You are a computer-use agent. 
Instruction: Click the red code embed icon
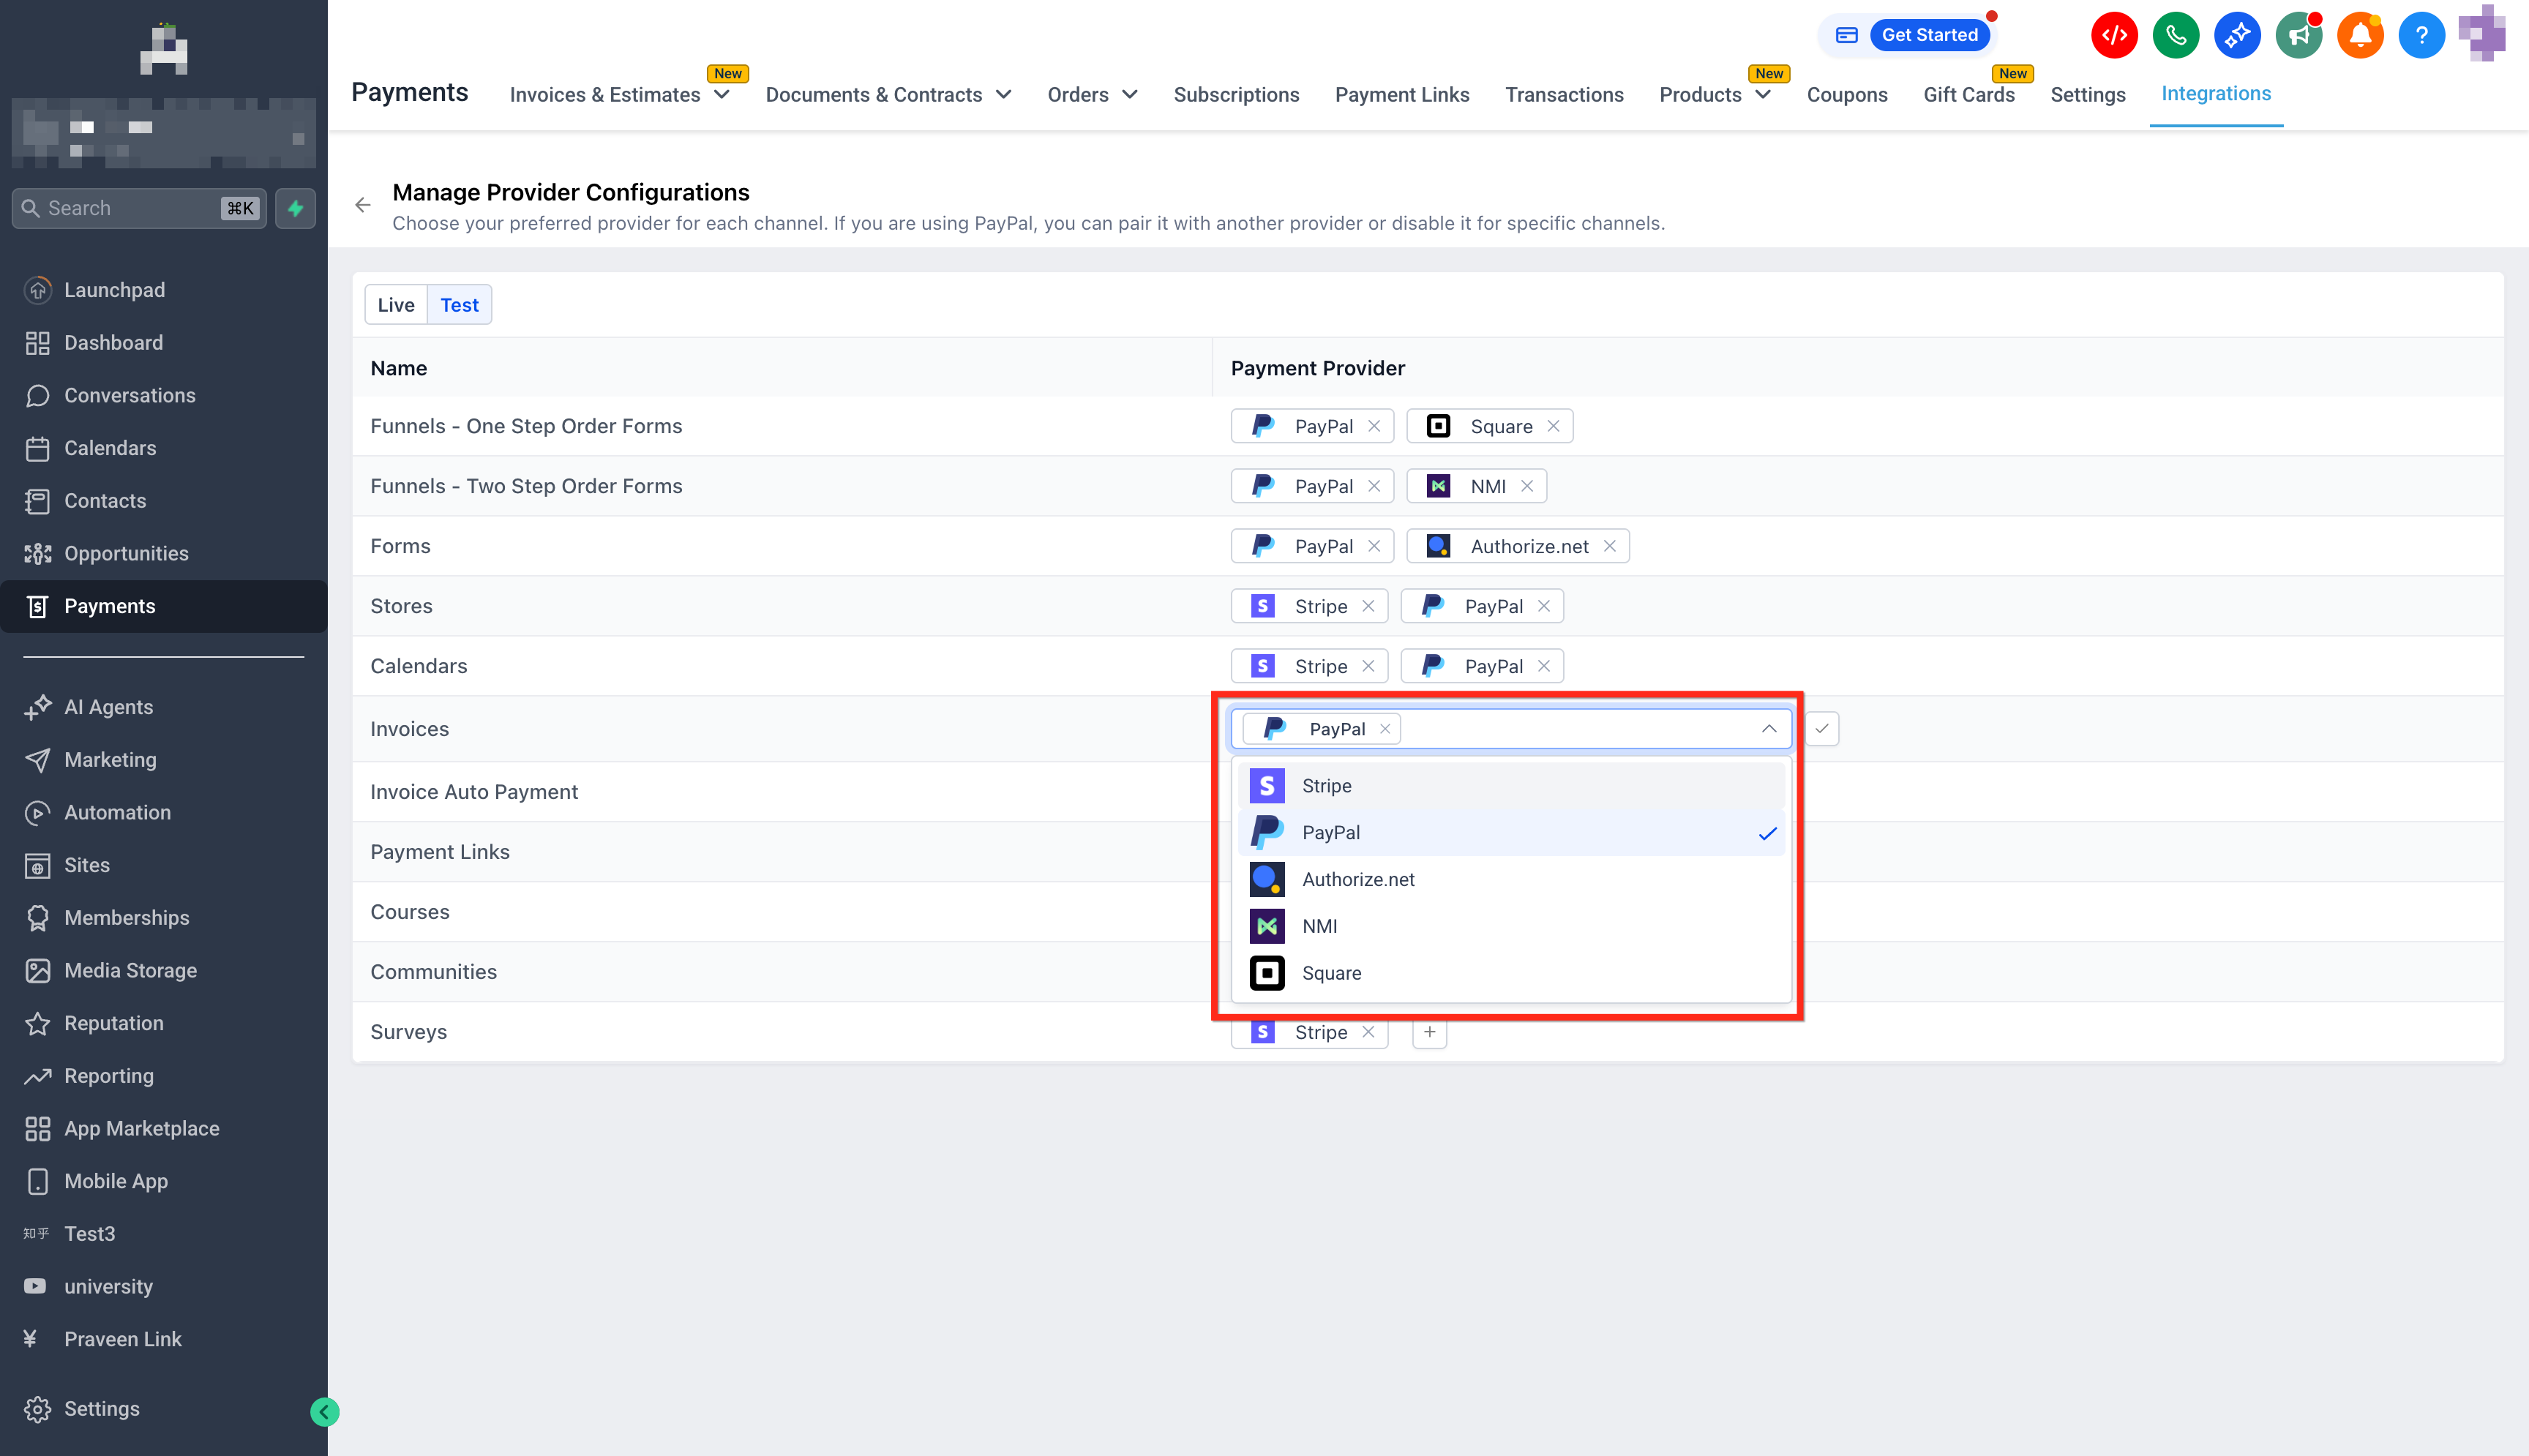[x=2113, y=36]
